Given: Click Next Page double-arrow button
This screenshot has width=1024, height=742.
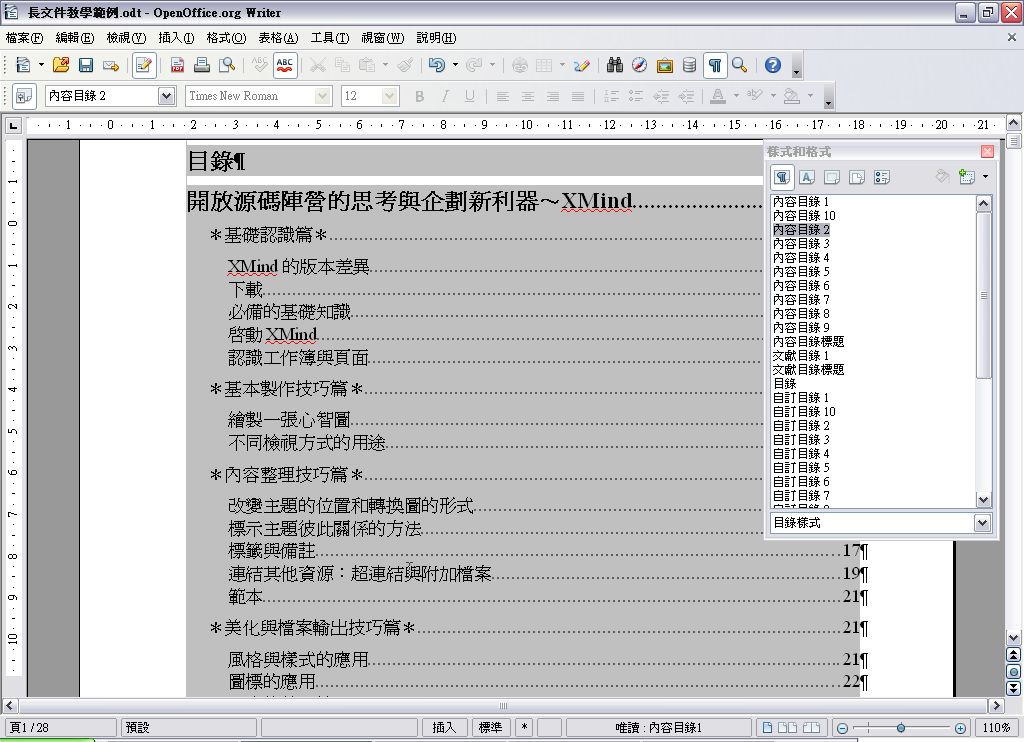Looking at the screenshot, I should tap(1013, 688).
